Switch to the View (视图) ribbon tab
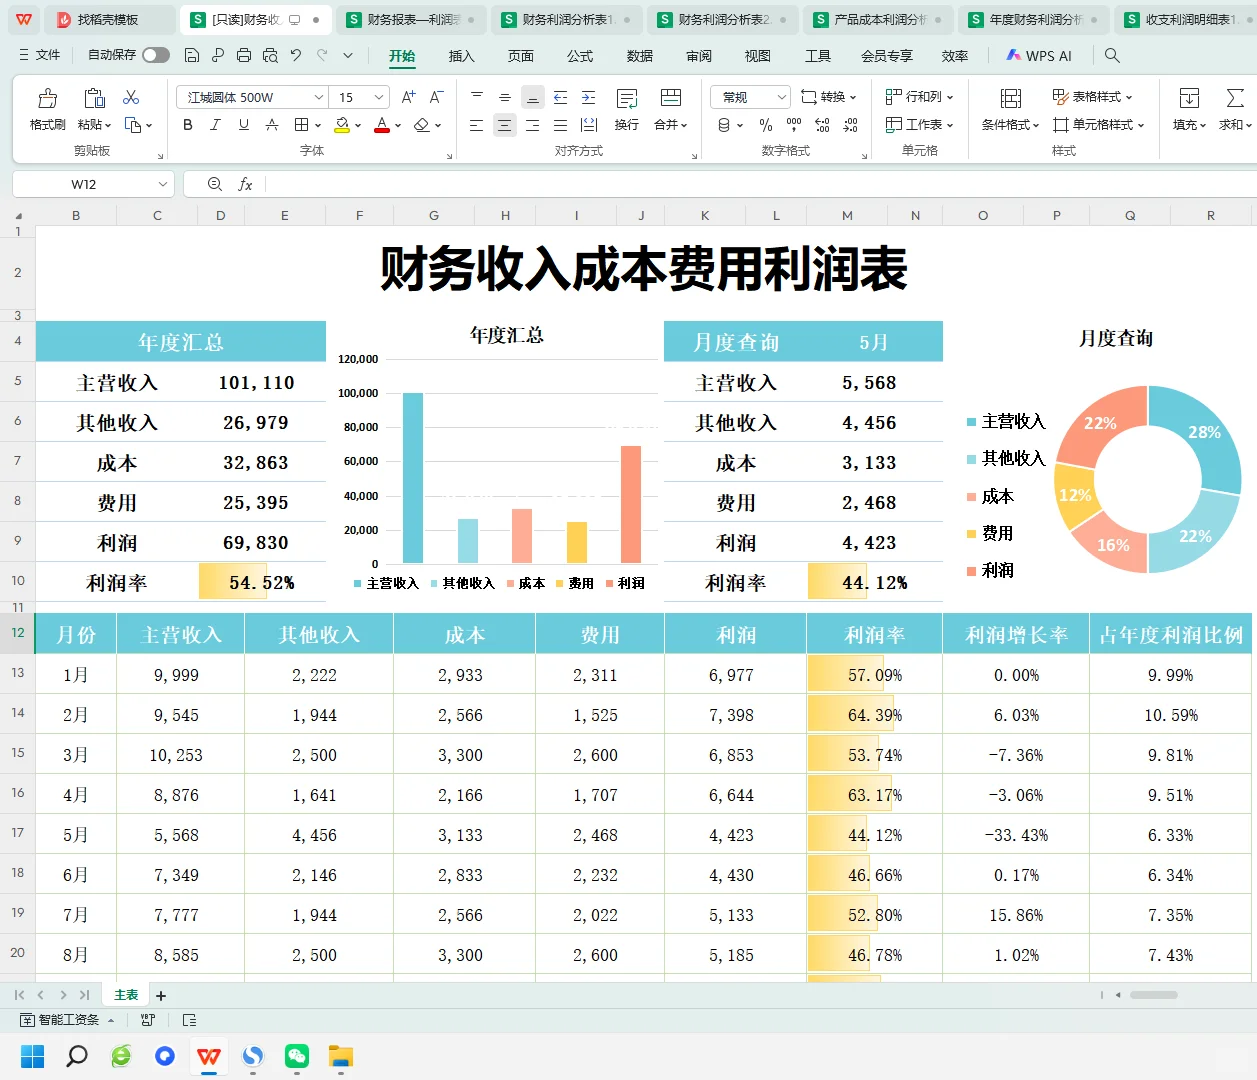 point(758,56)
